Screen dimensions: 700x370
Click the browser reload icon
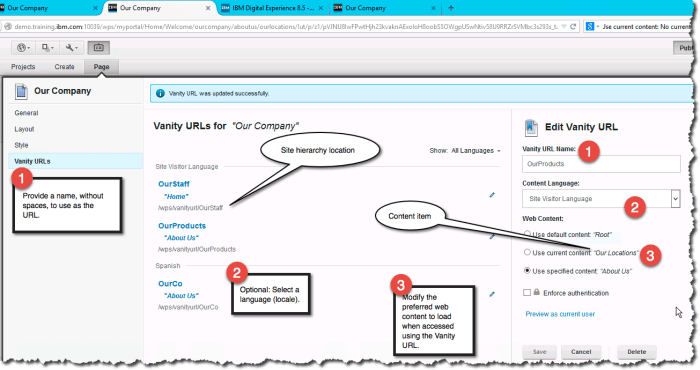point(573,27)
